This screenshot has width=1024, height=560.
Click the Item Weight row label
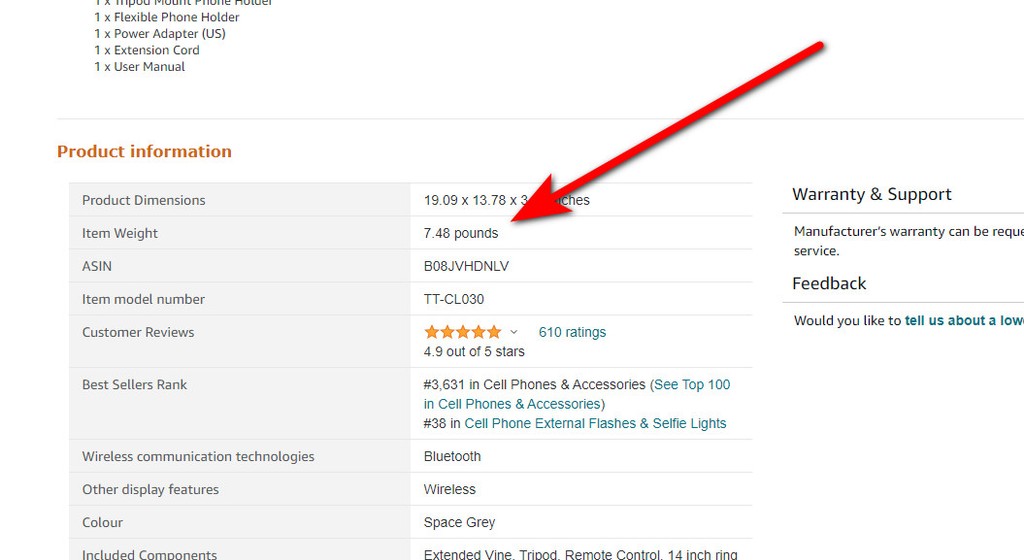[x=120, y=234]
